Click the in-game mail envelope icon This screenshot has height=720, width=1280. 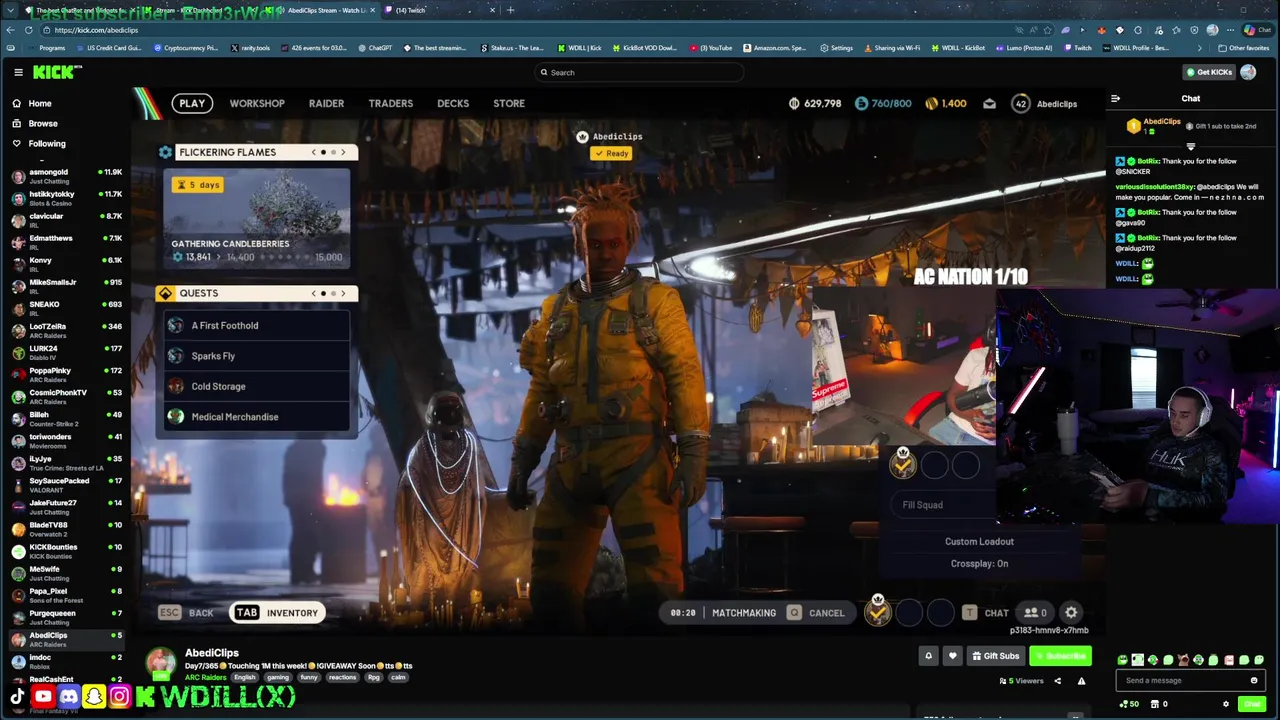click(x=989, y=103)
